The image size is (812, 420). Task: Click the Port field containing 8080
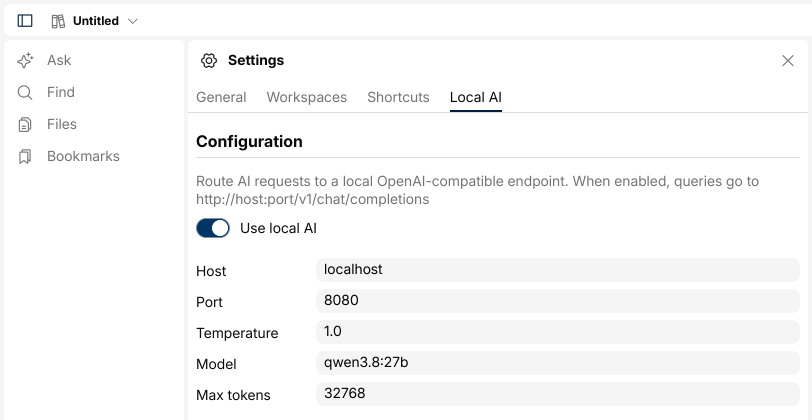558,301
